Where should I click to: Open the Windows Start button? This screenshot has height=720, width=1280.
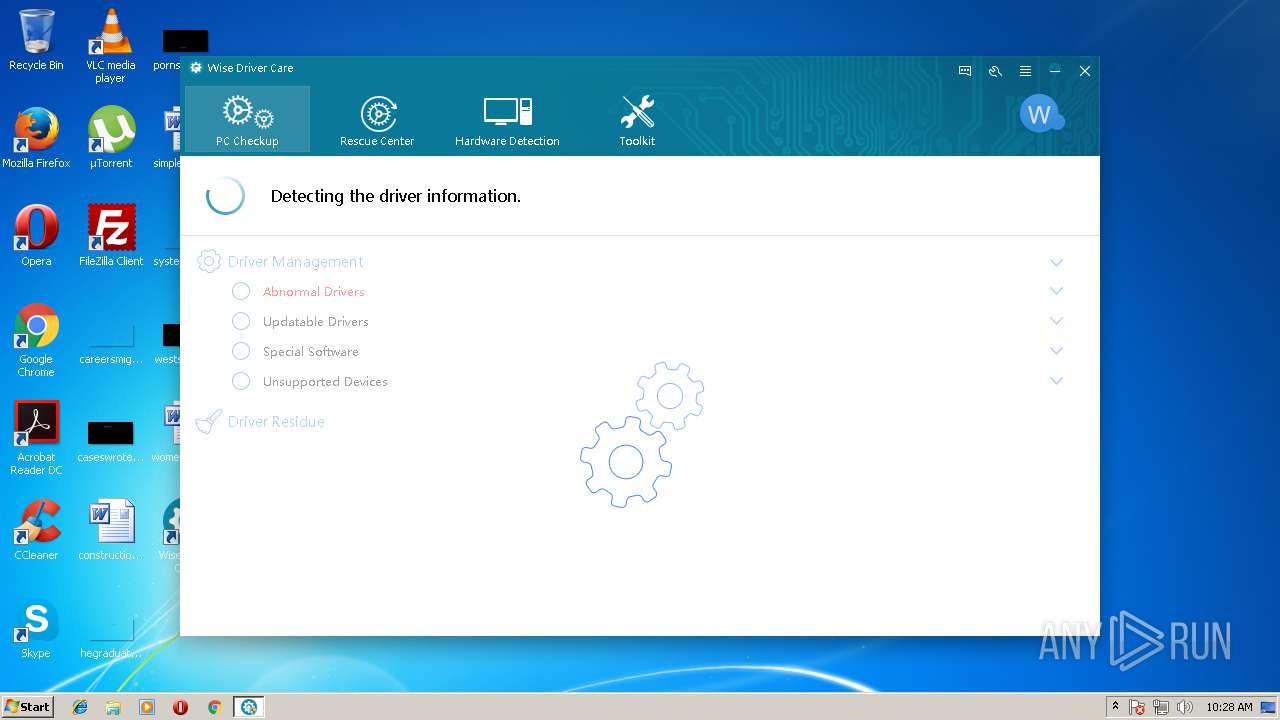[x=27, y=706]
